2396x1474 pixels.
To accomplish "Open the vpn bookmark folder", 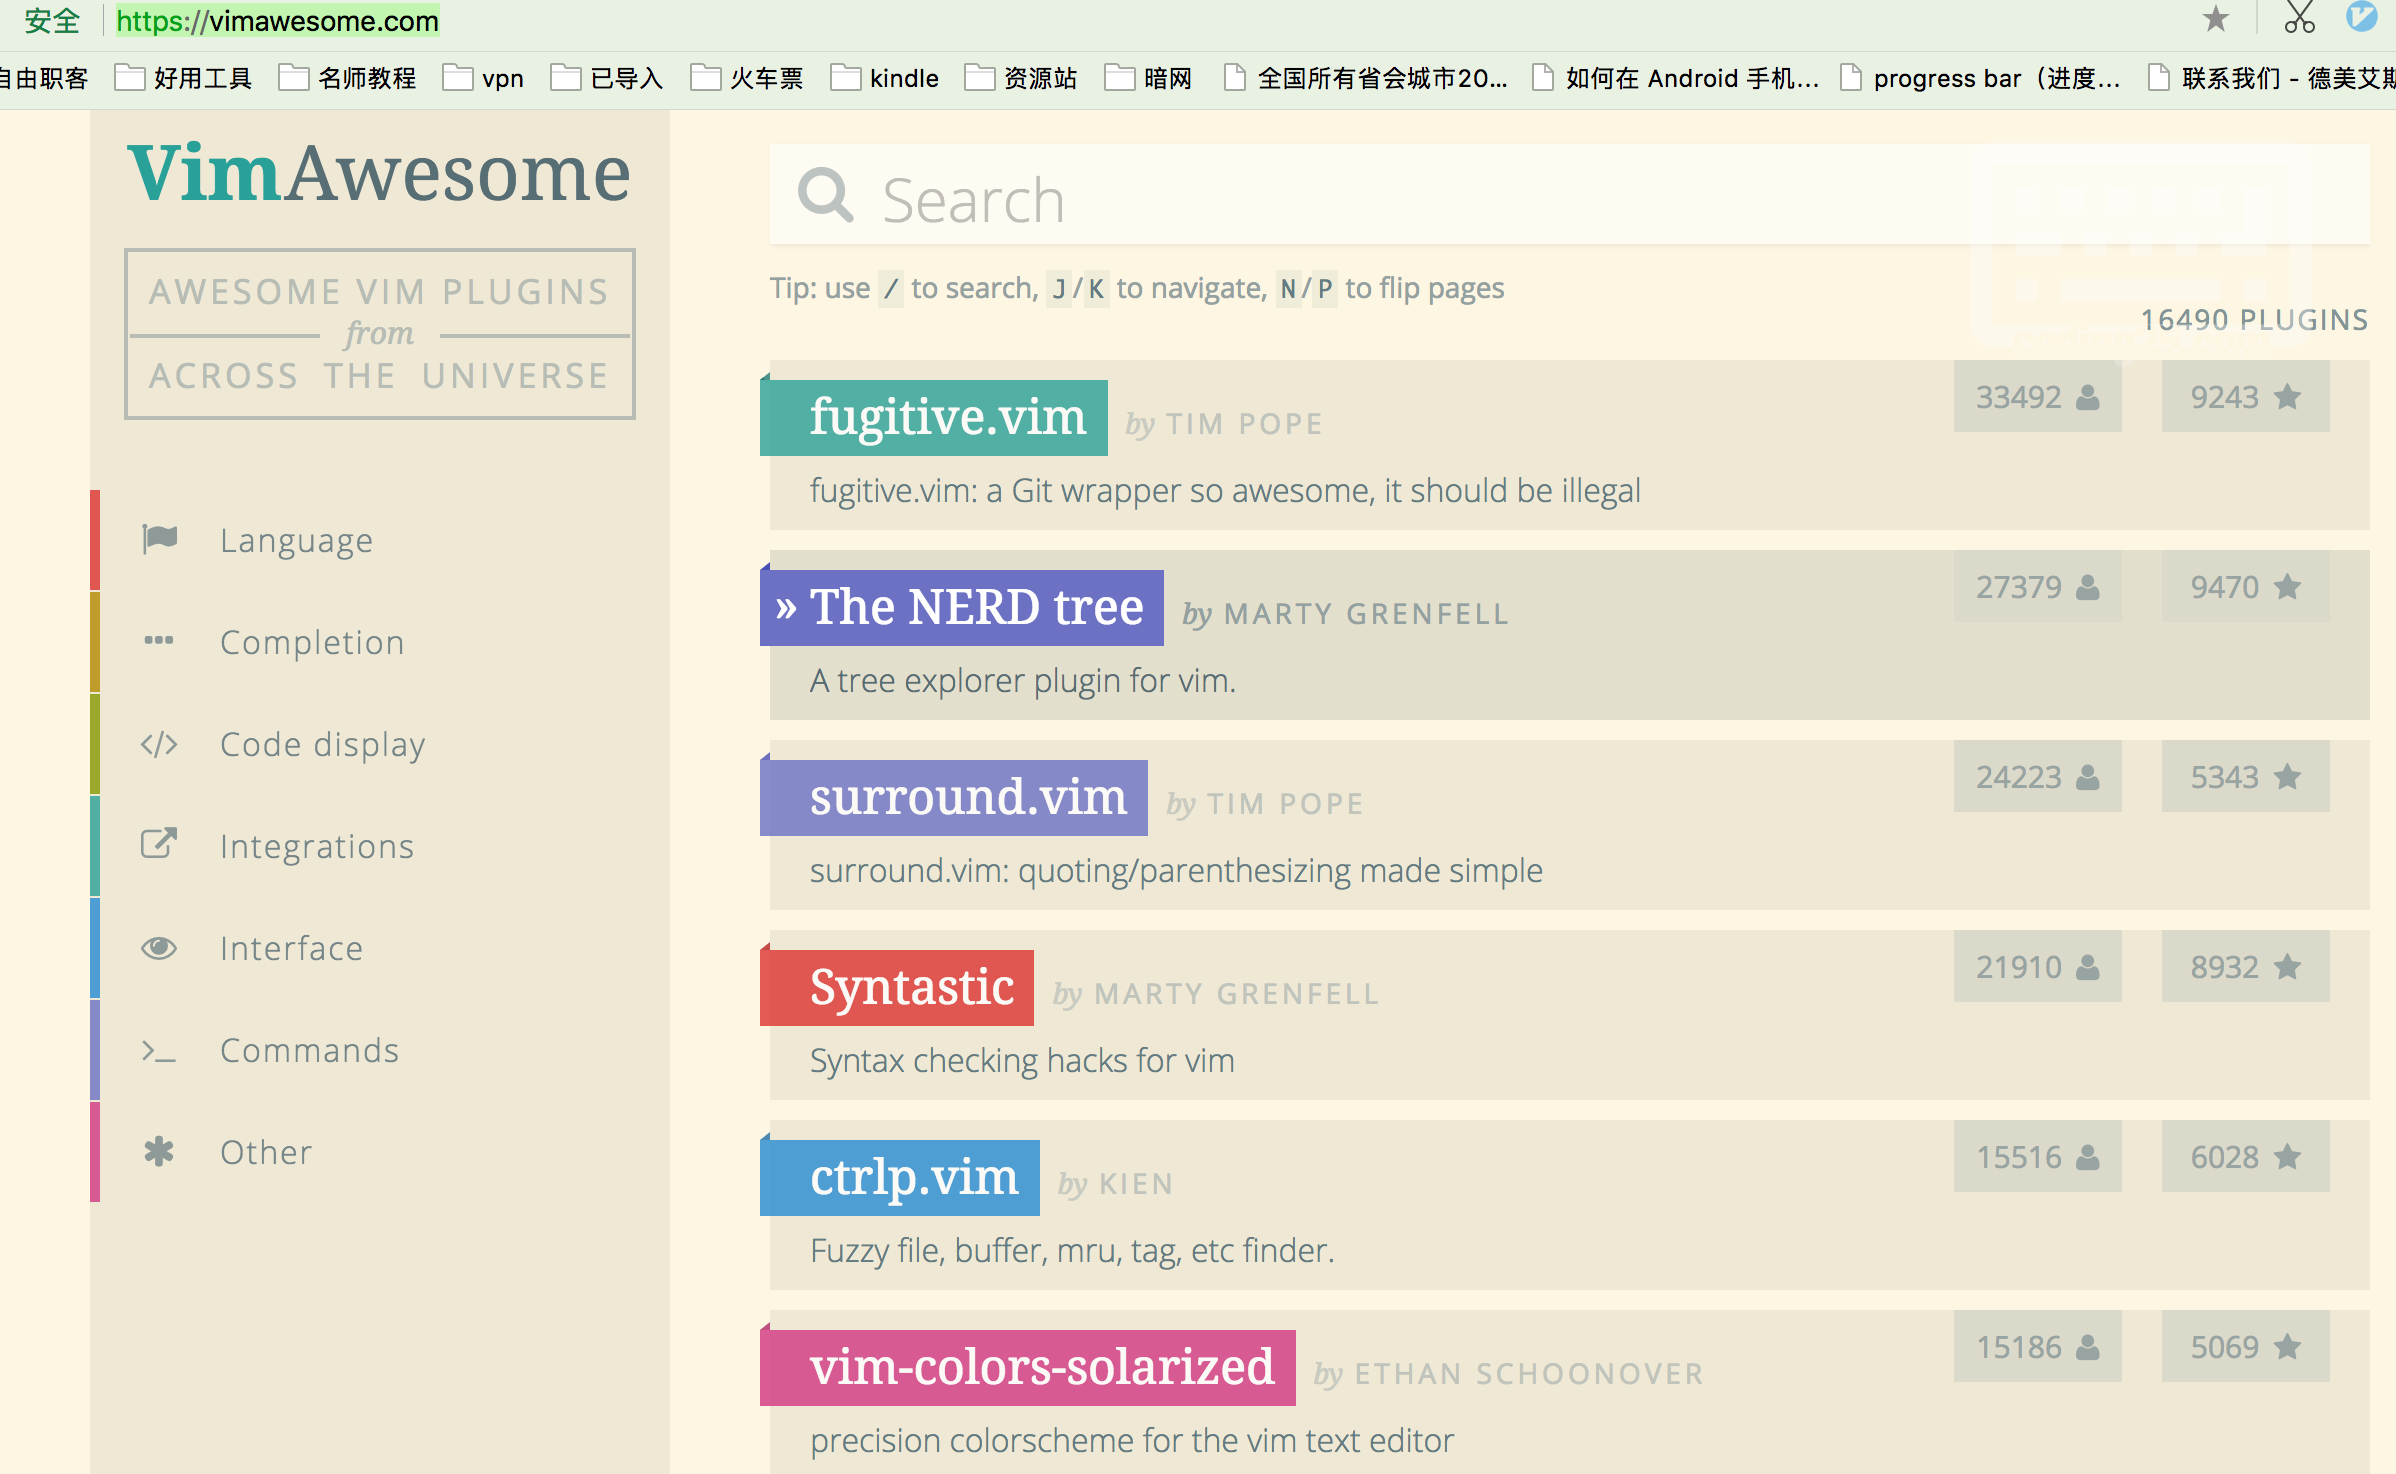I will point(484,78).
